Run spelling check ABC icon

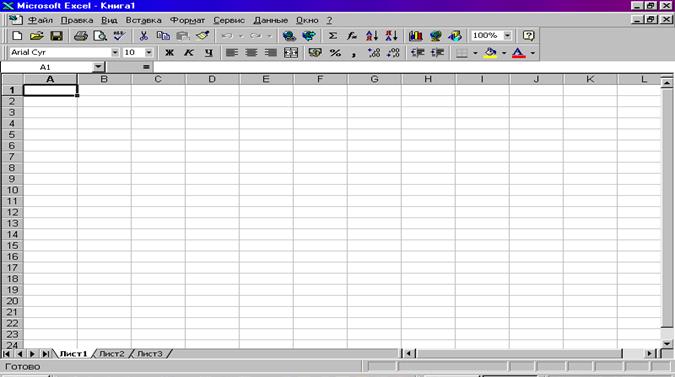[x=119, y=36]
